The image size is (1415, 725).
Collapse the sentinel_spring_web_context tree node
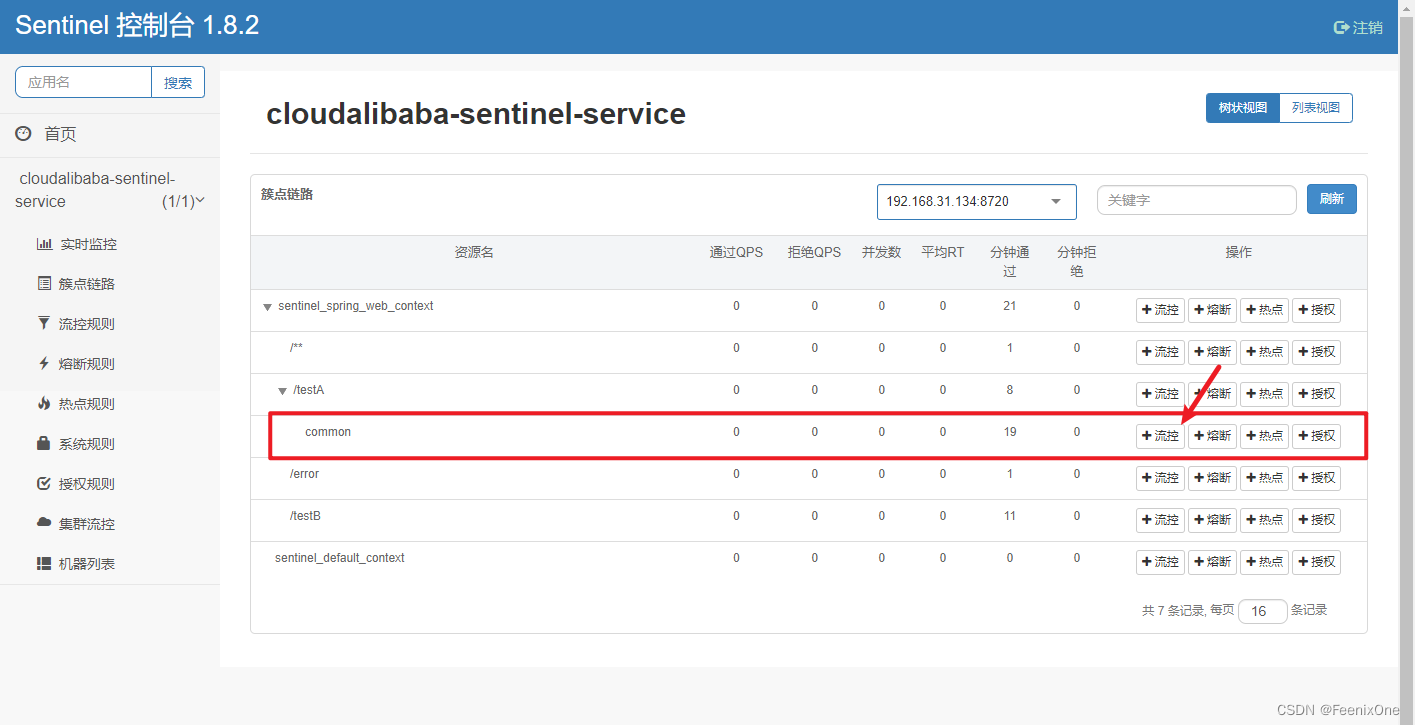tap(267, 307)
